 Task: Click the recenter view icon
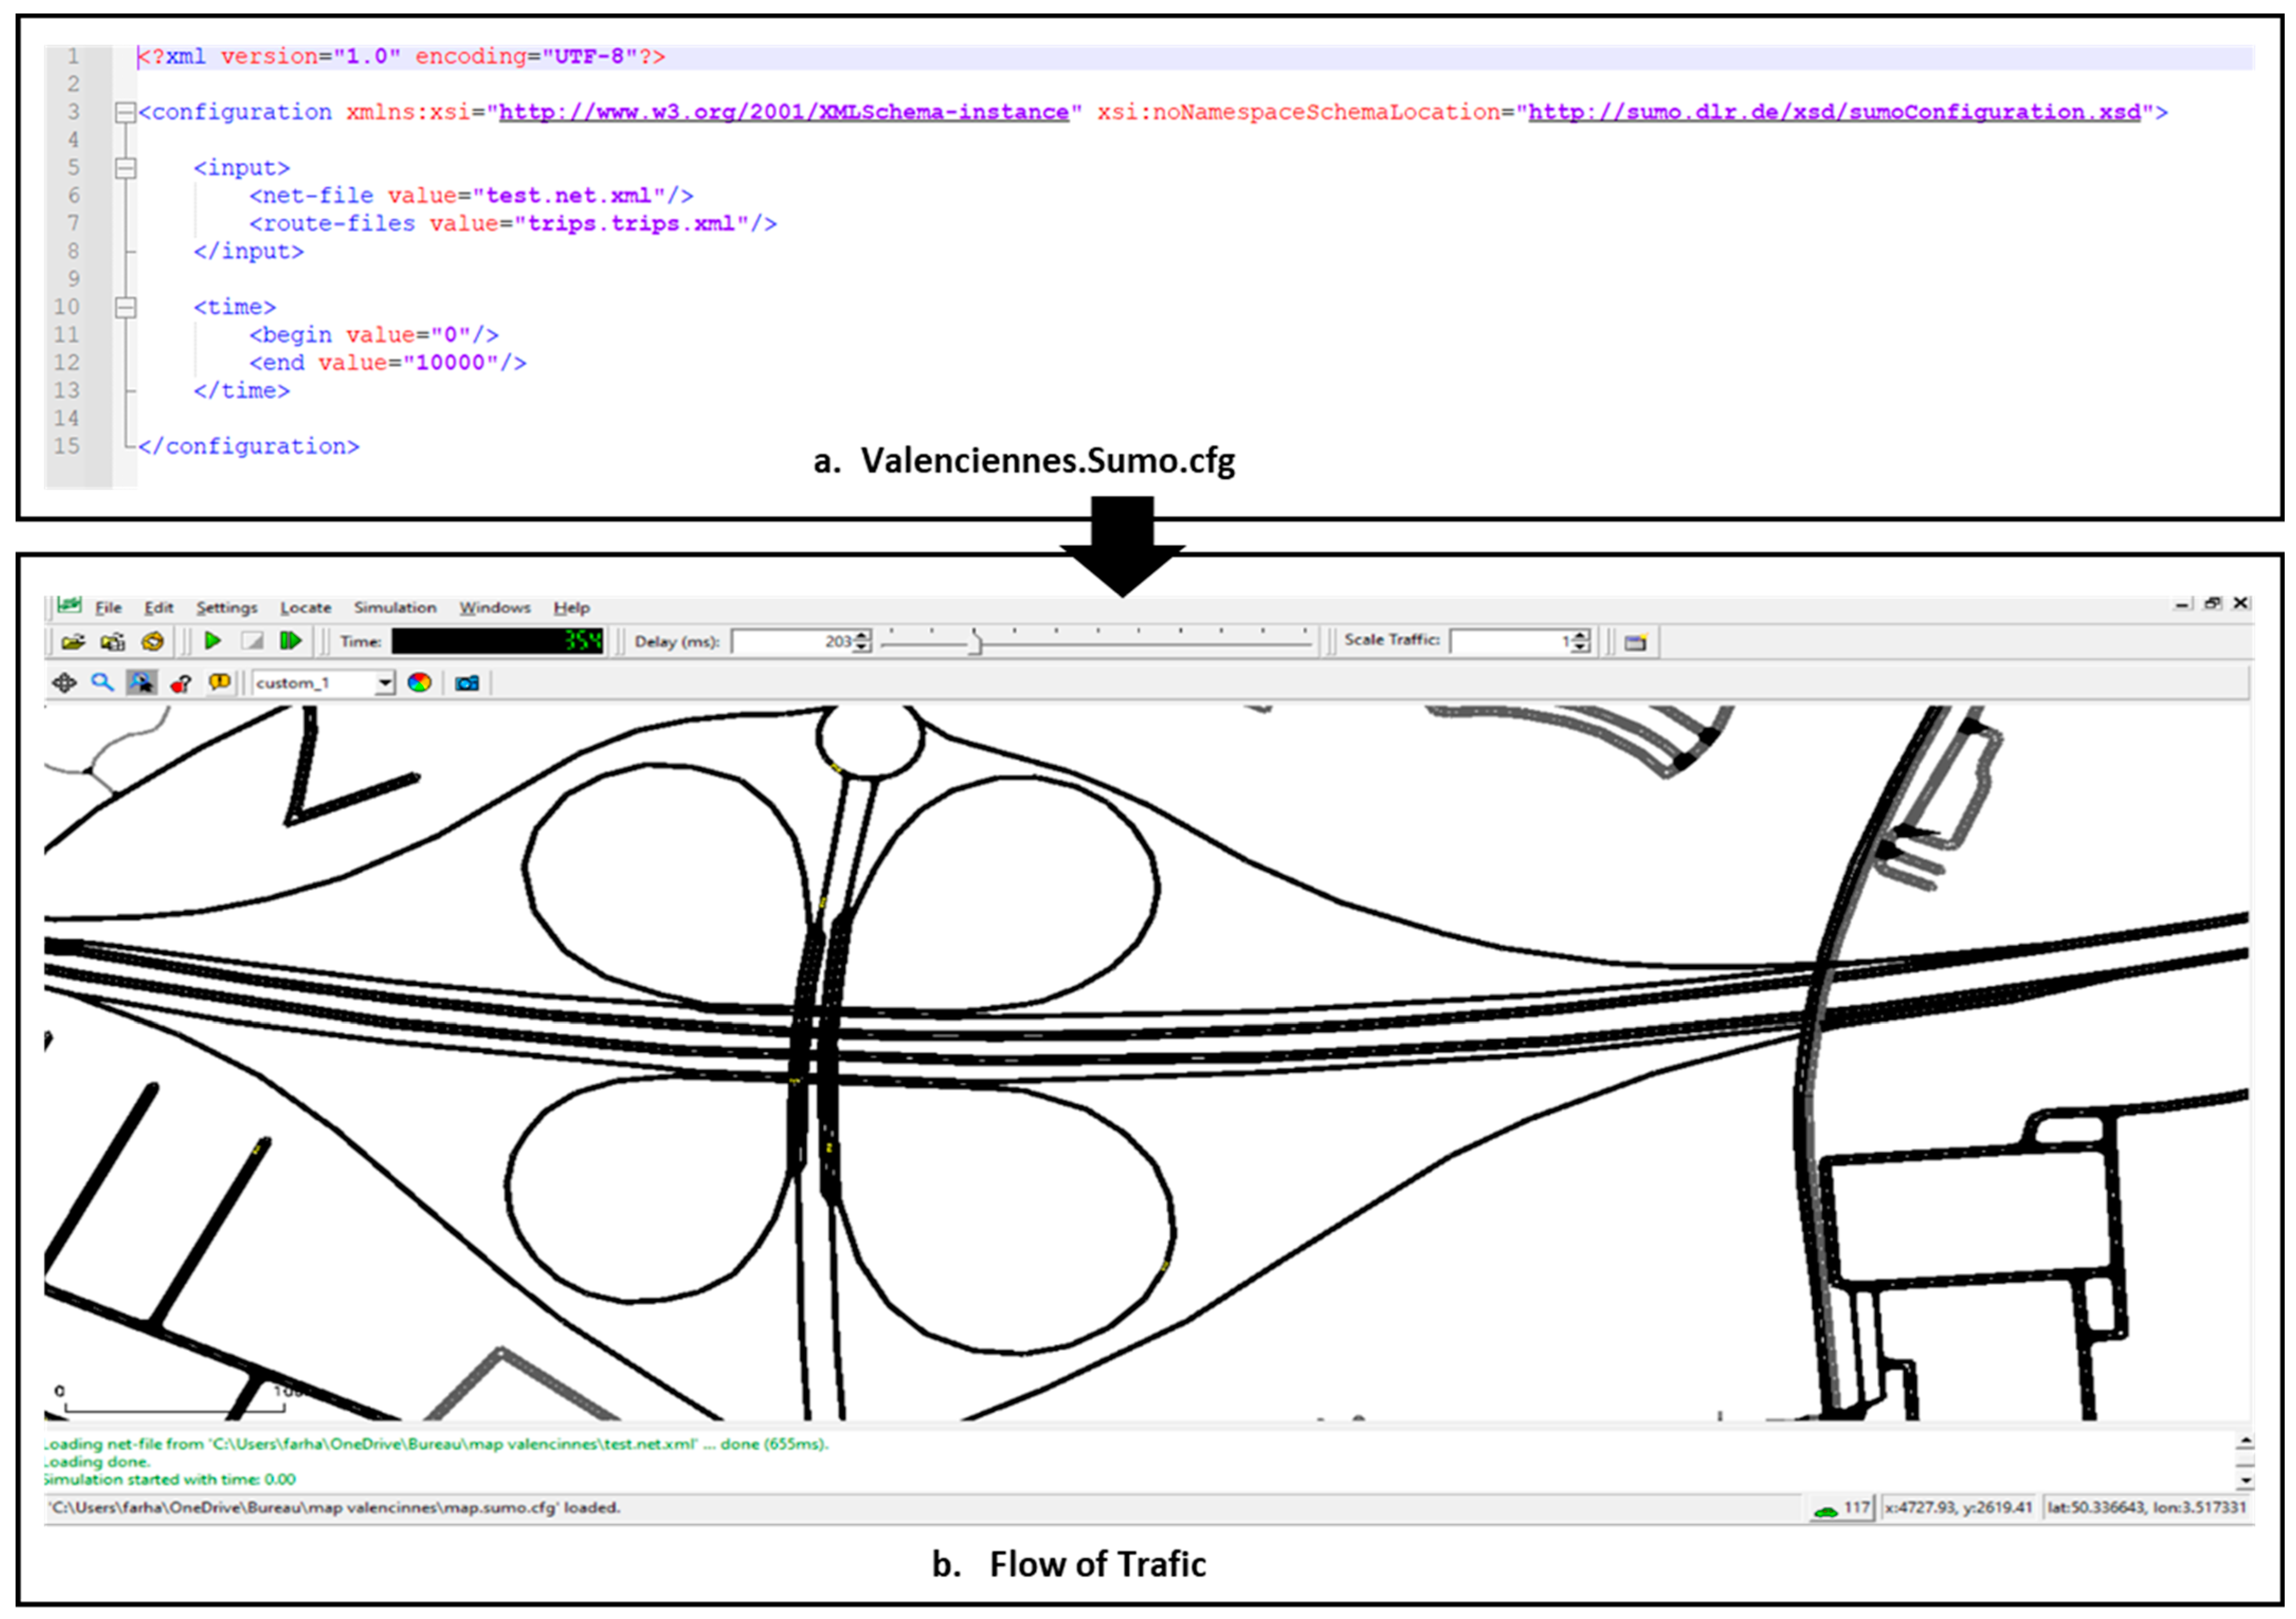[64, 683]
